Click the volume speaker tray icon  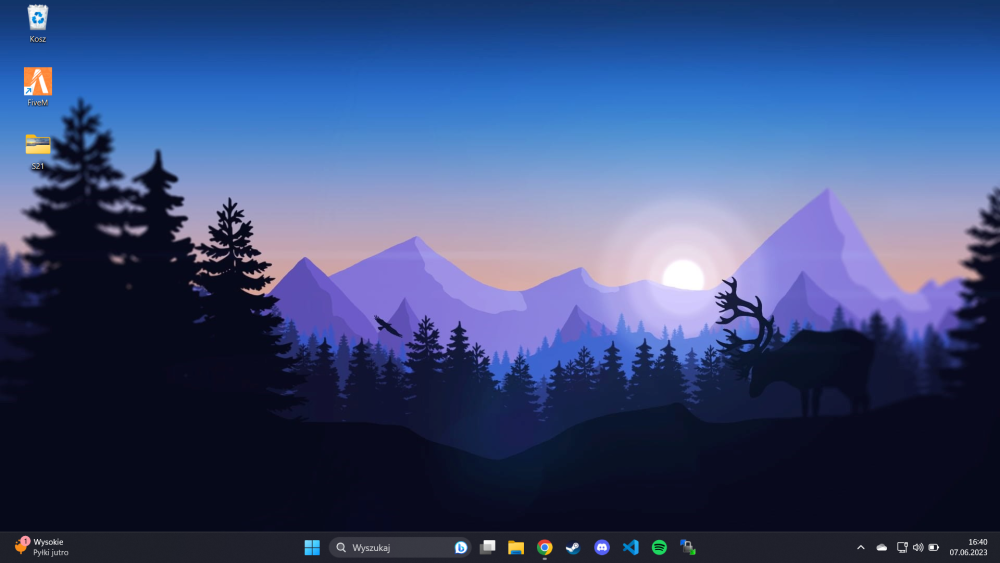[x=918, y=547]
